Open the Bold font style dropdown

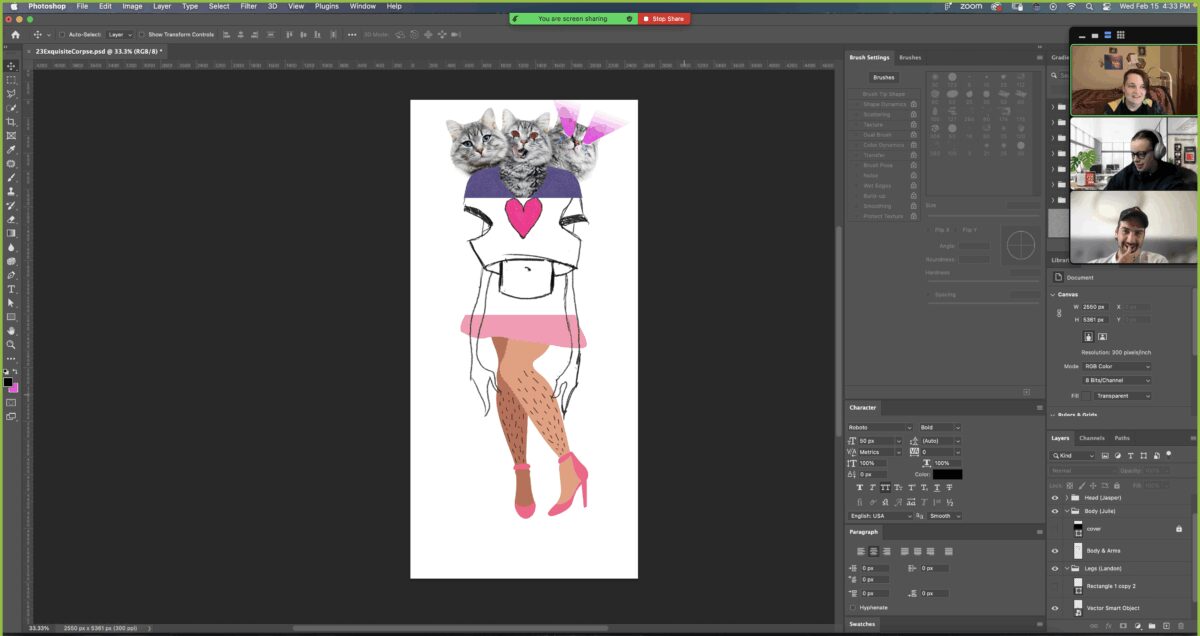(x=939, y=427)
